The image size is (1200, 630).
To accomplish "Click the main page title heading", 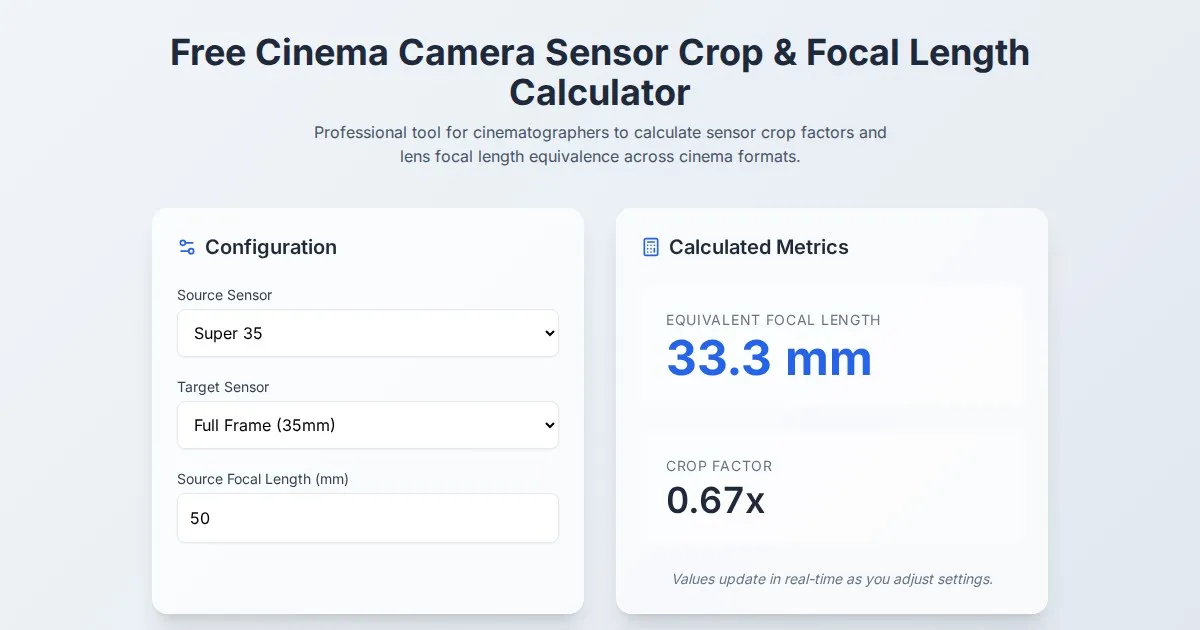I will [600, 72].
